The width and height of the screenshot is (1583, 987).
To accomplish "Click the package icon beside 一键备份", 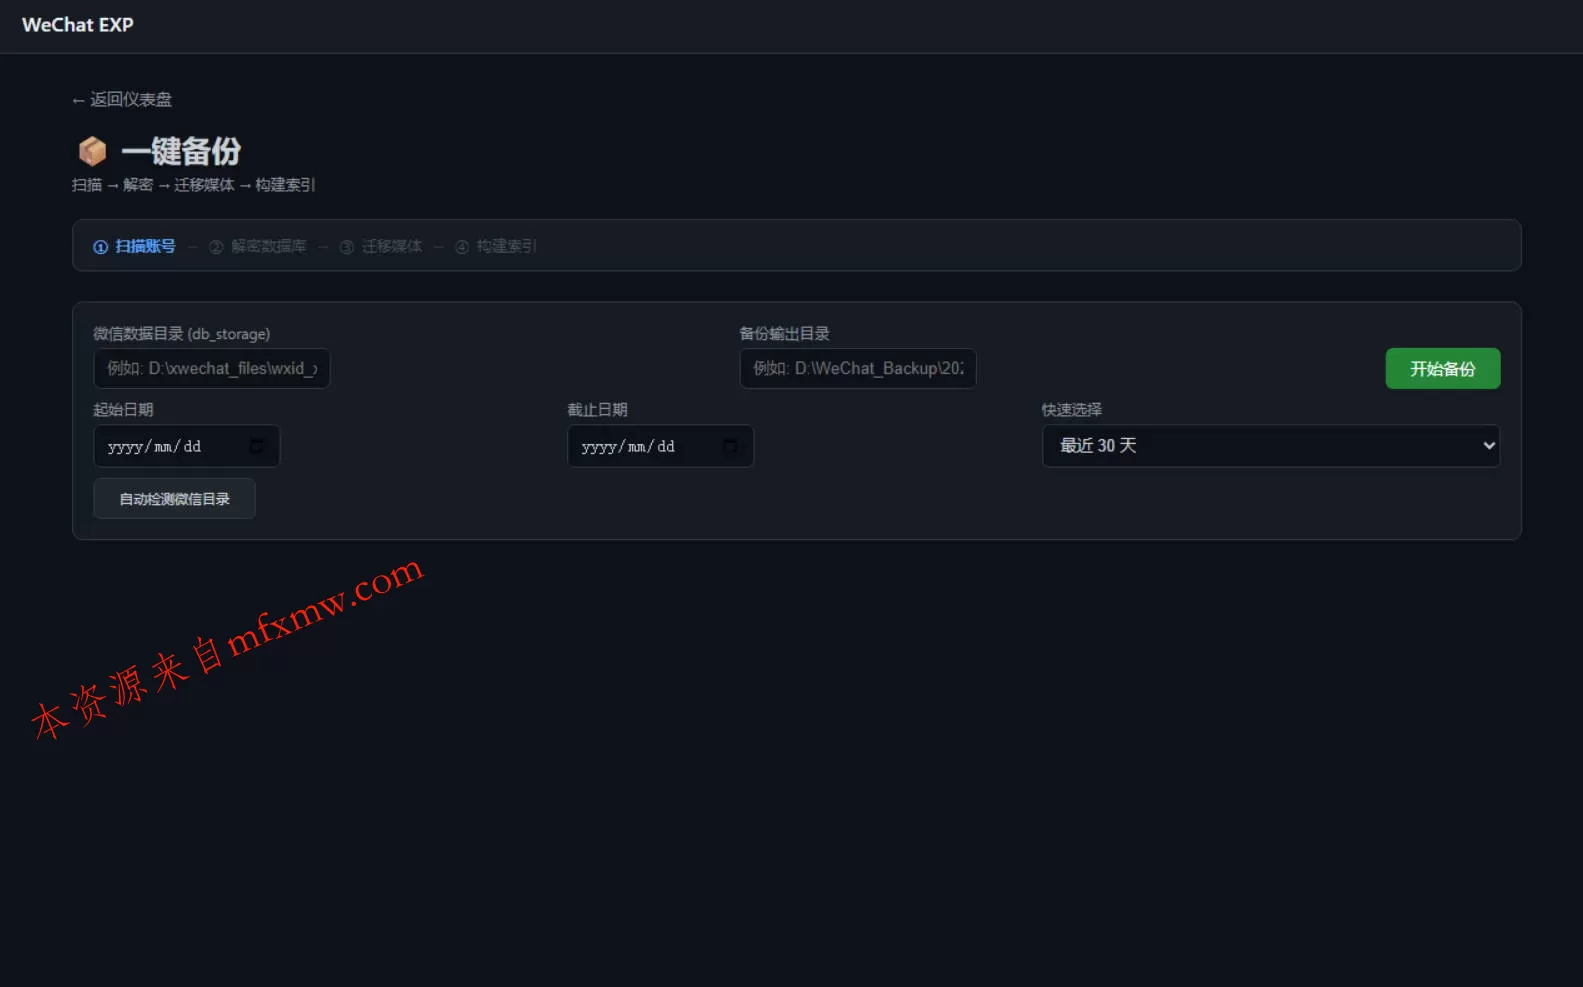I will tap(92, 151).
